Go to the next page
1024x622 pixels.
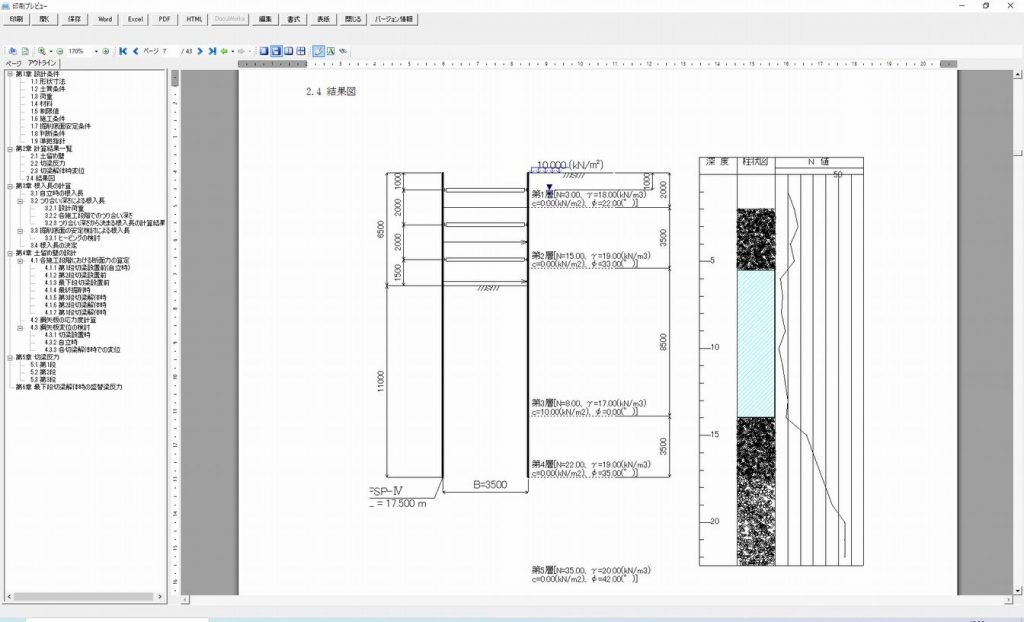tap(200, 51)
